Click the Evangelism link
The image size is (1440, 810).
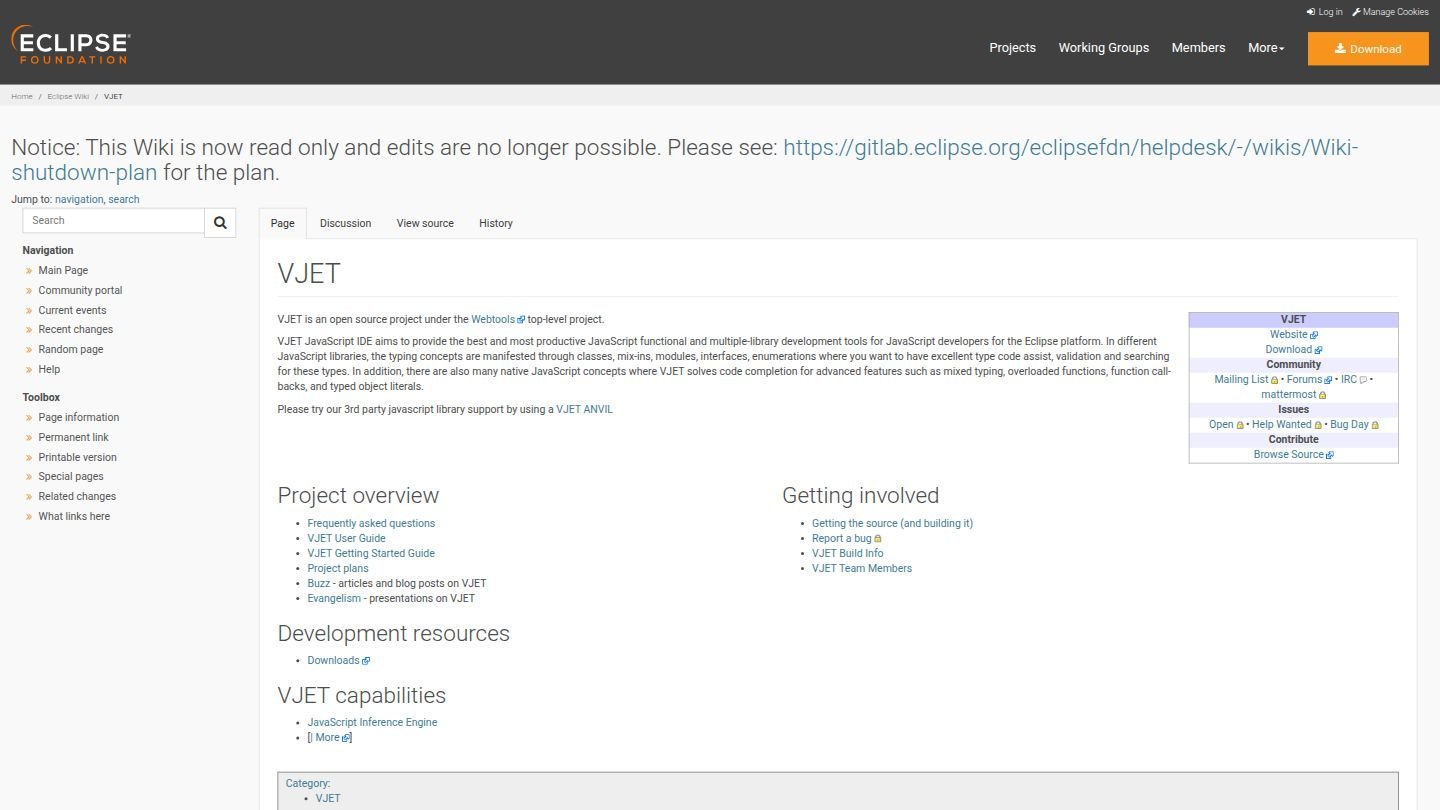pyautogui.click(x=334, y=598)
